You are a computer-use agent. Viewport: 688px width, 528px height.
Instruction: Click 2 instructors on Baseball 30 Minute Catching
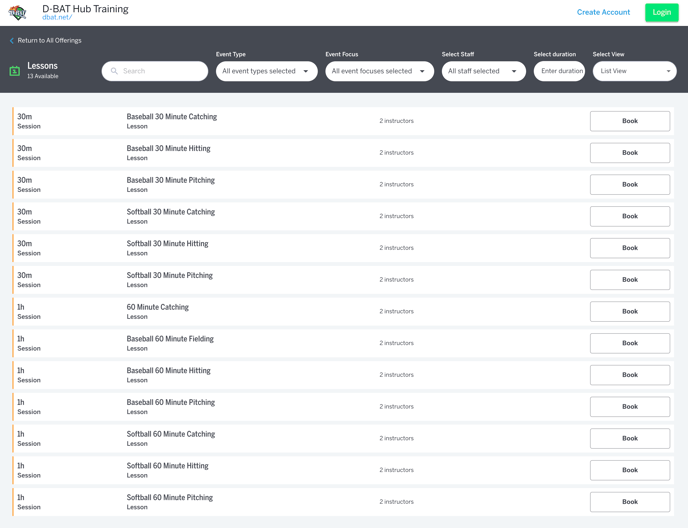pos(396,121)
